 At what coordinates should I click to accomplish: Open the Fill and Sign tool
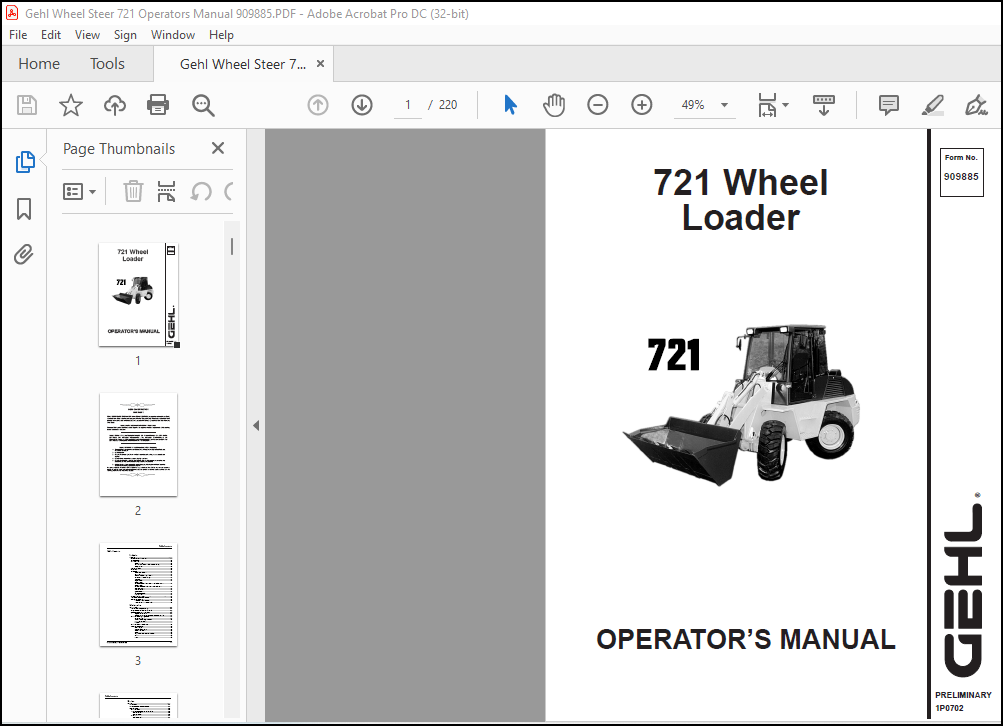(x=976, y=105)
